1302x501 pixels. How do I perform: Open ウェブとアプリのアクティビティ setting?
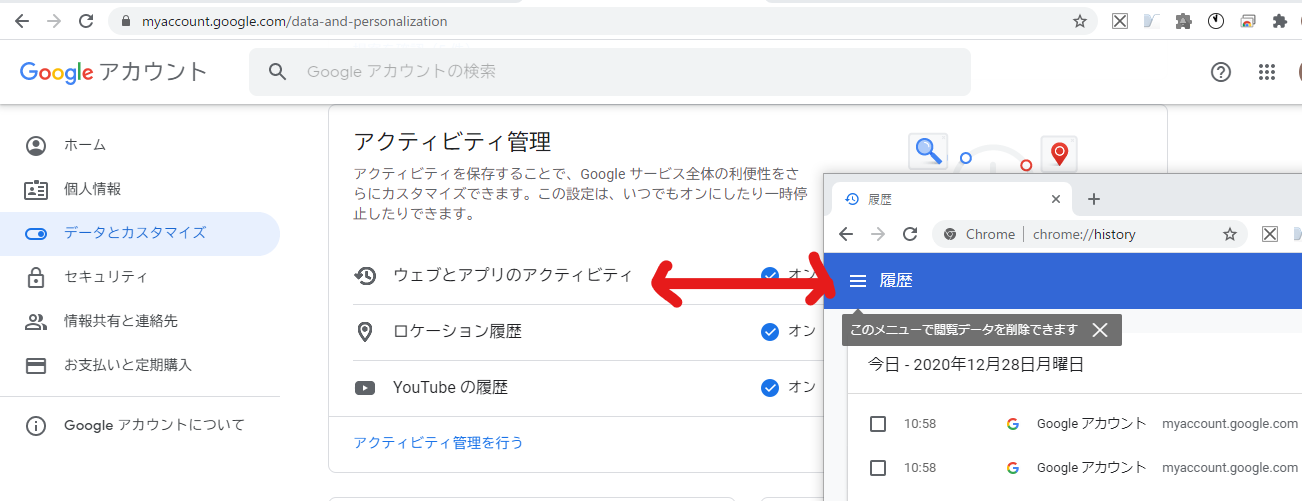[513, 275]
